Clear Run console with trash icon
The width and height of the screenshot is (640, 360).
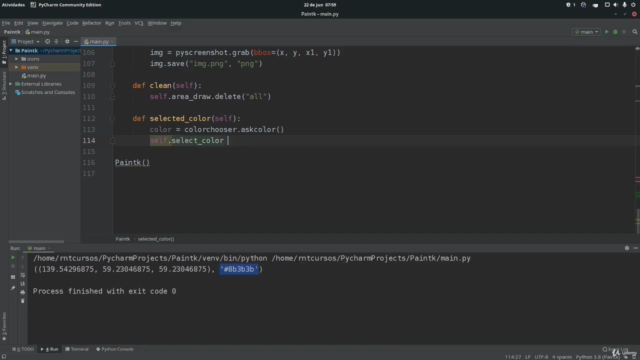click(x=22, y=301)
